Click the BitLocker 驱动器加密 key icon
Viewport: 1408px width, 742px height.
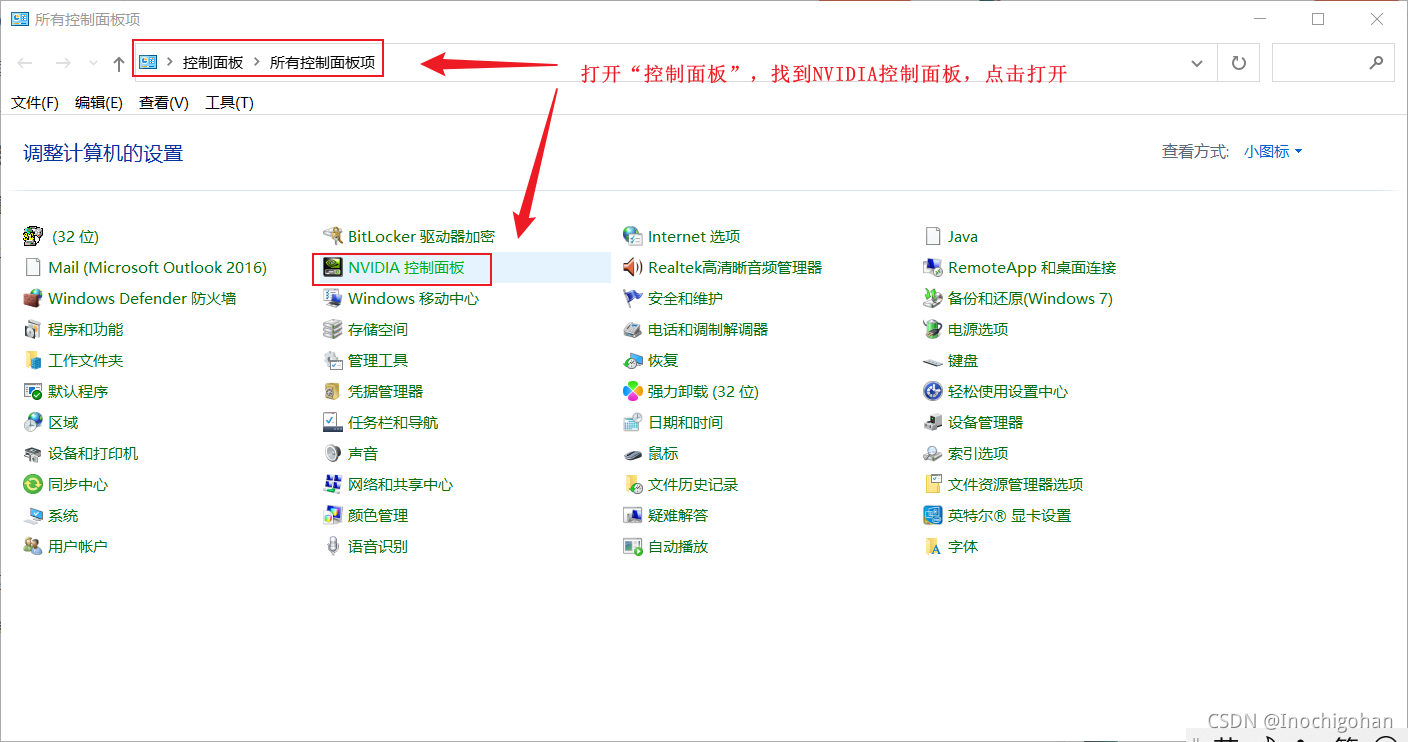coord(333,237)
